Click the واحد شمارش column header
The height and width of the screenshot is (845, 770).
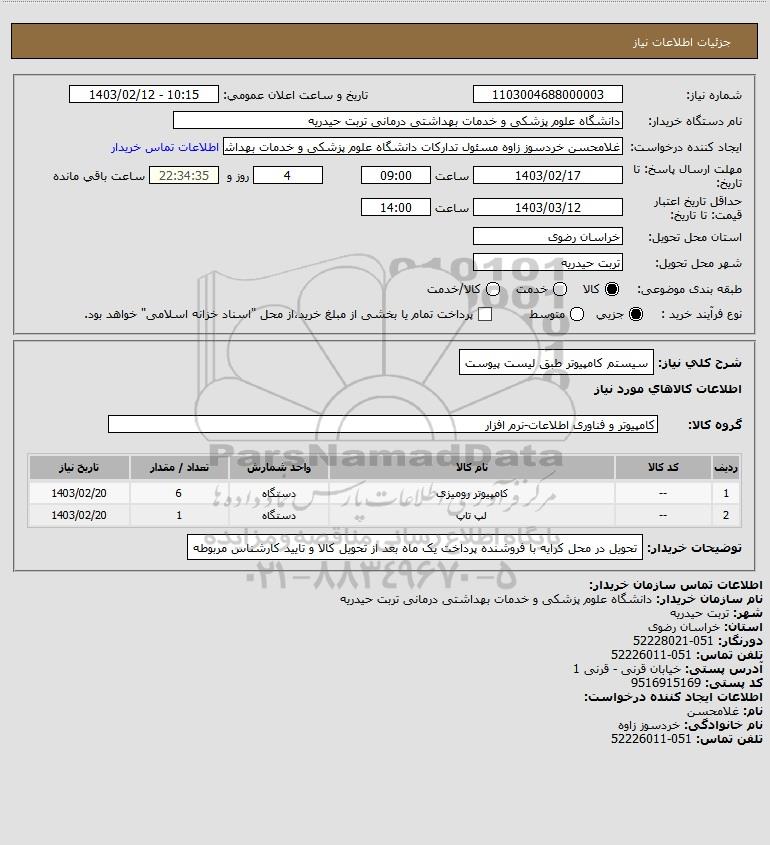click(x=279, y=468)
